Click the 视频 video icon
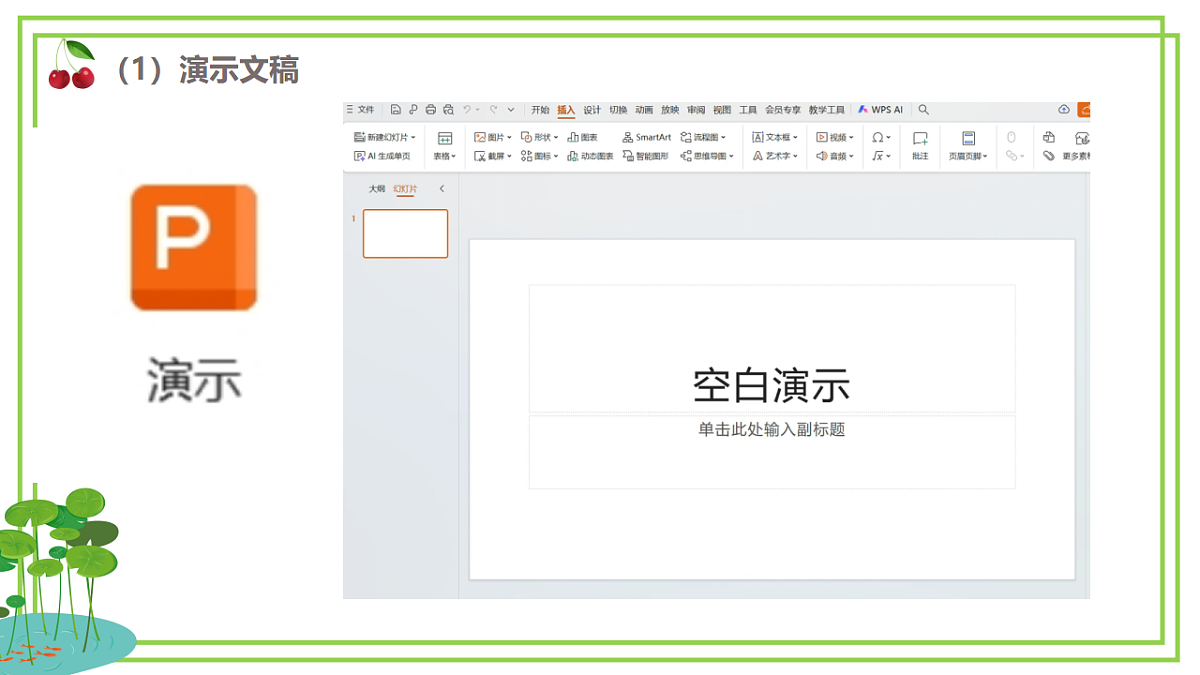Screen dimensions: 1200x675 pos(822,137)
